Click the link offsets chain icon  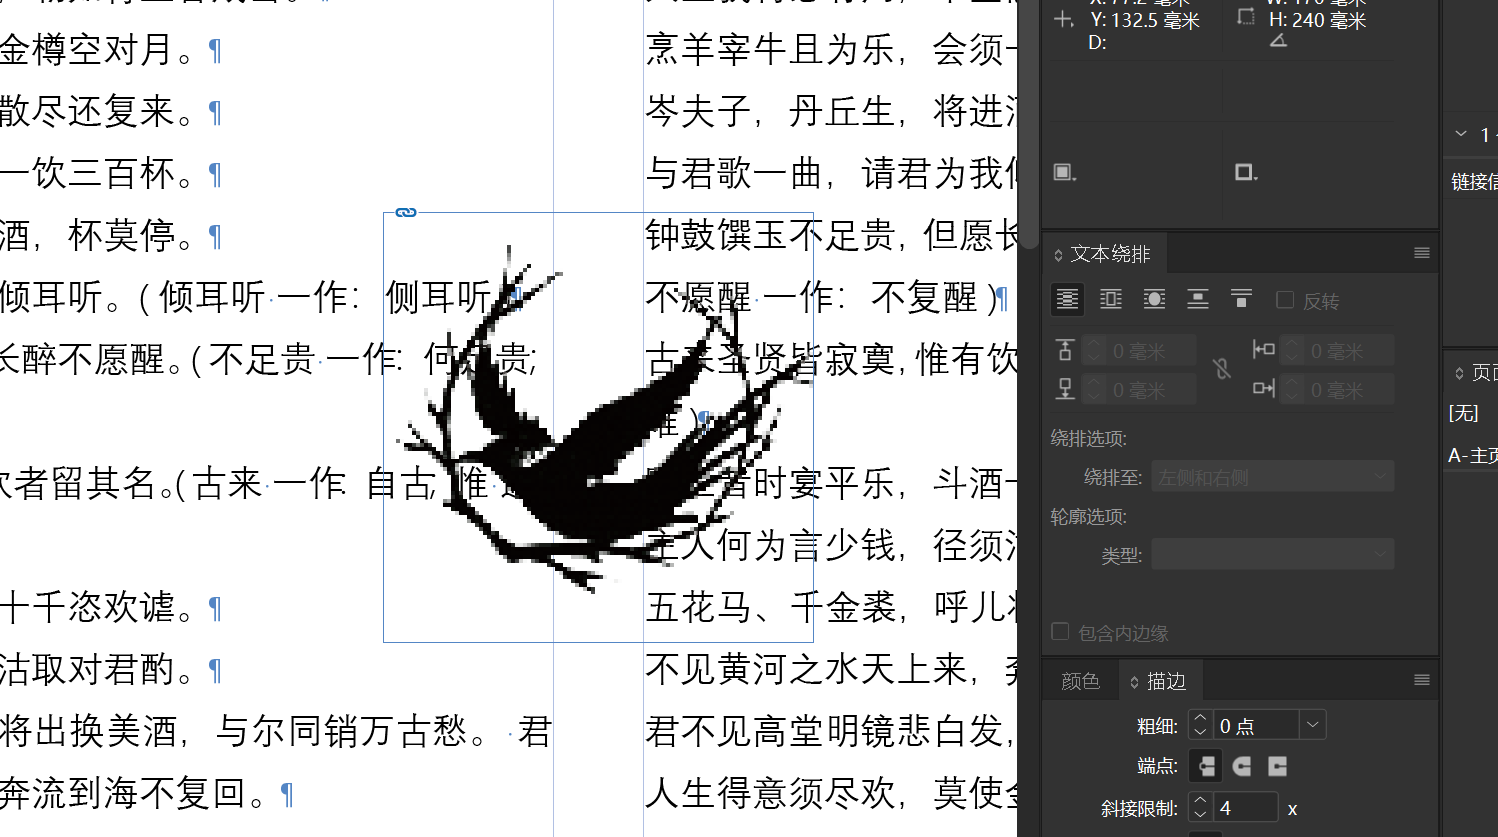coord(1222,369)
